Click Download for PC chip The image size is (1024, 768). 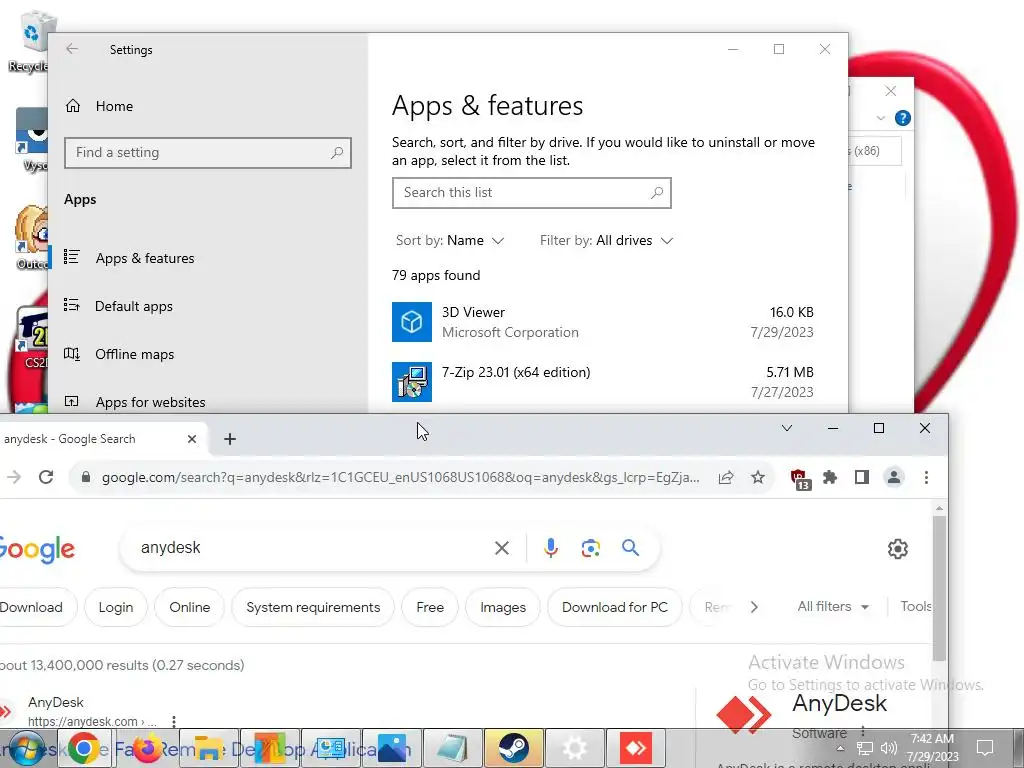click(x=615, y=607)
